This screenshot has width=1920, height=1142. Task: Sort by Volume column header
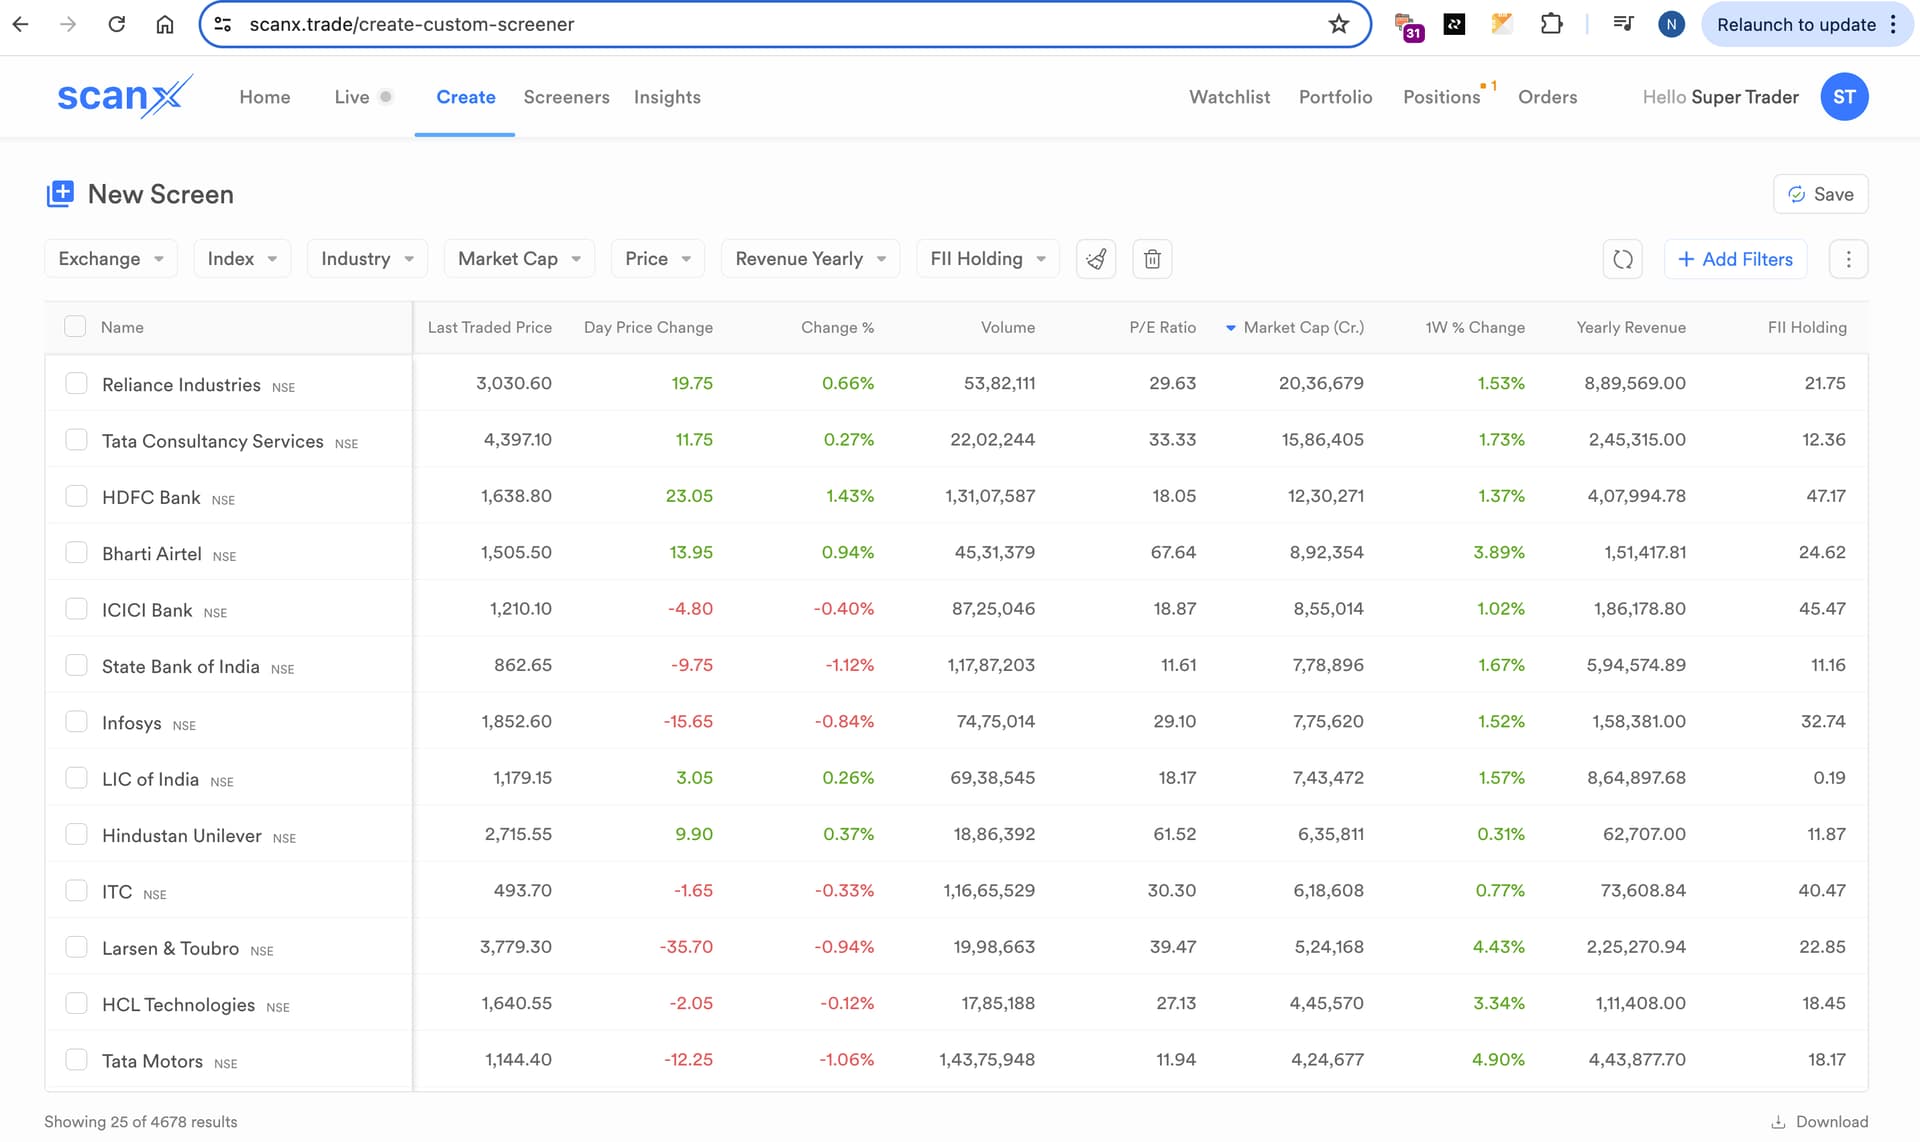(x=1007, y=327)
